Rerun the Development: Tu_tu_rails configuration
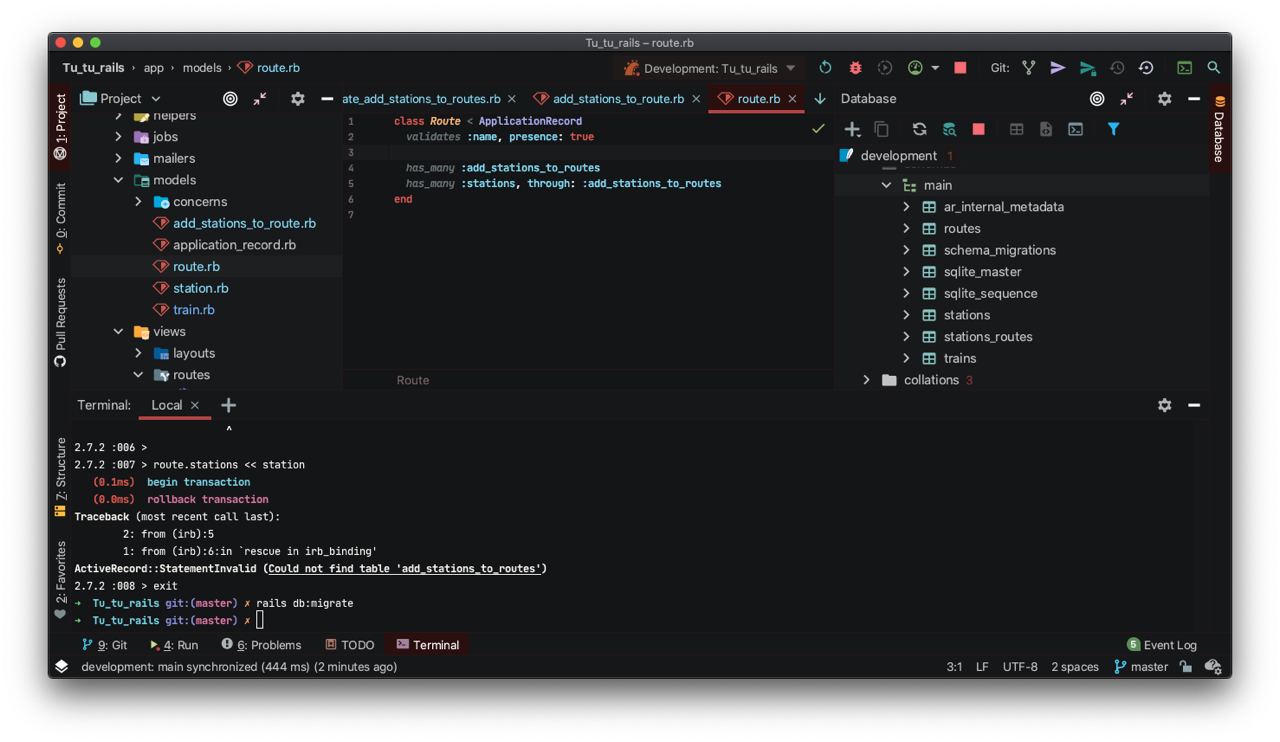 point(825,68)
